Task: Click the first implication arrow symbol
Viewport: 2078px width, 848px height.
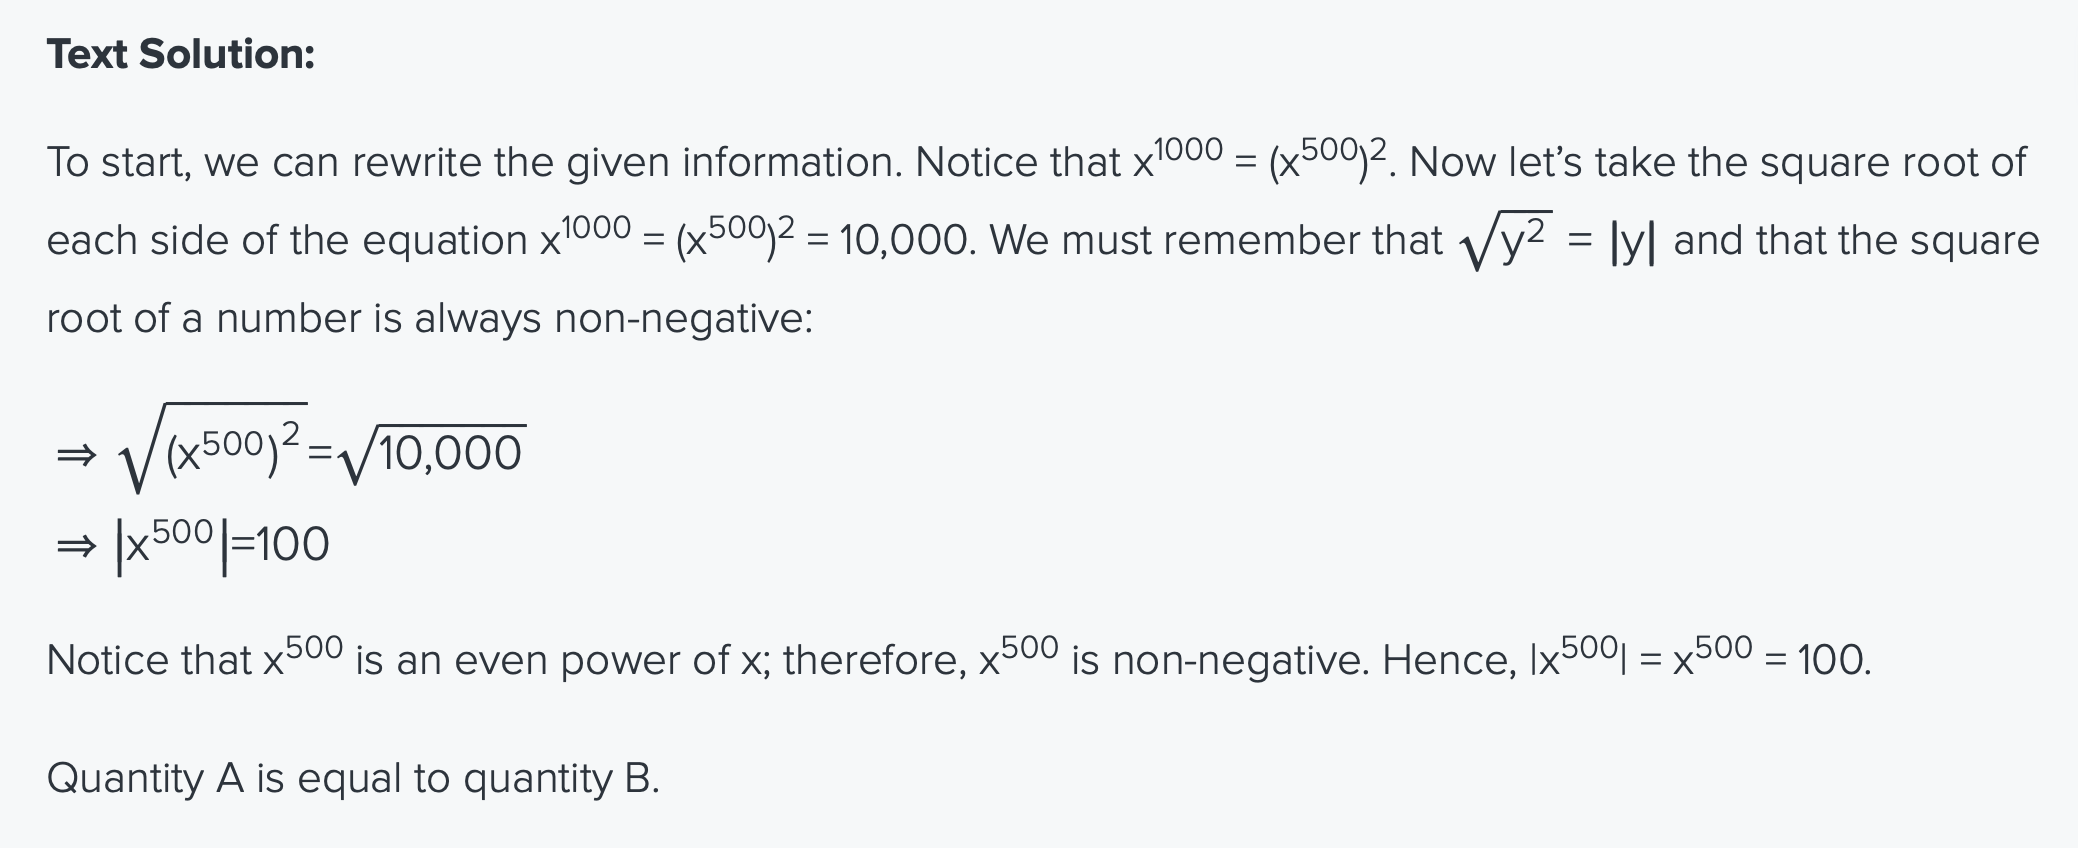Action: pos(77,456)
